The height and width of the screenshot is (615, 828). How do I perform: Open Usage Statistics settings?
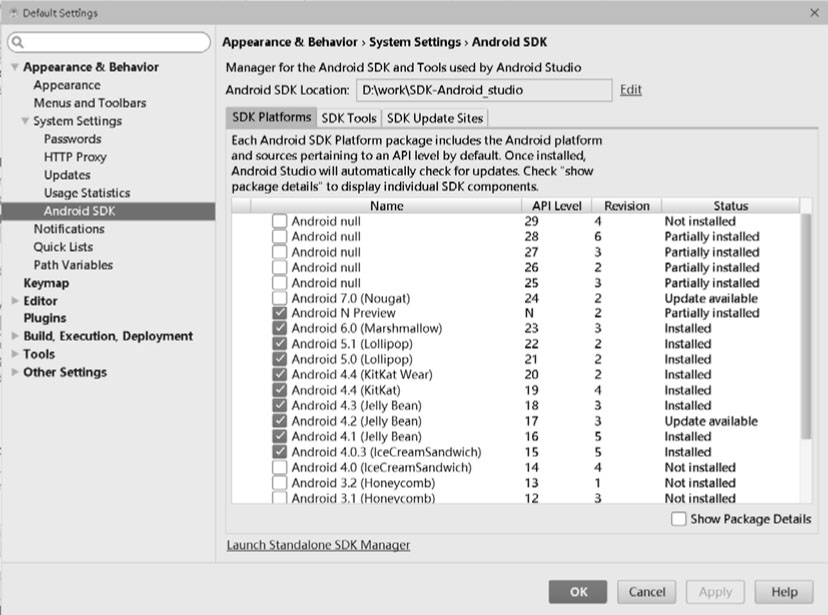point(87,193)
